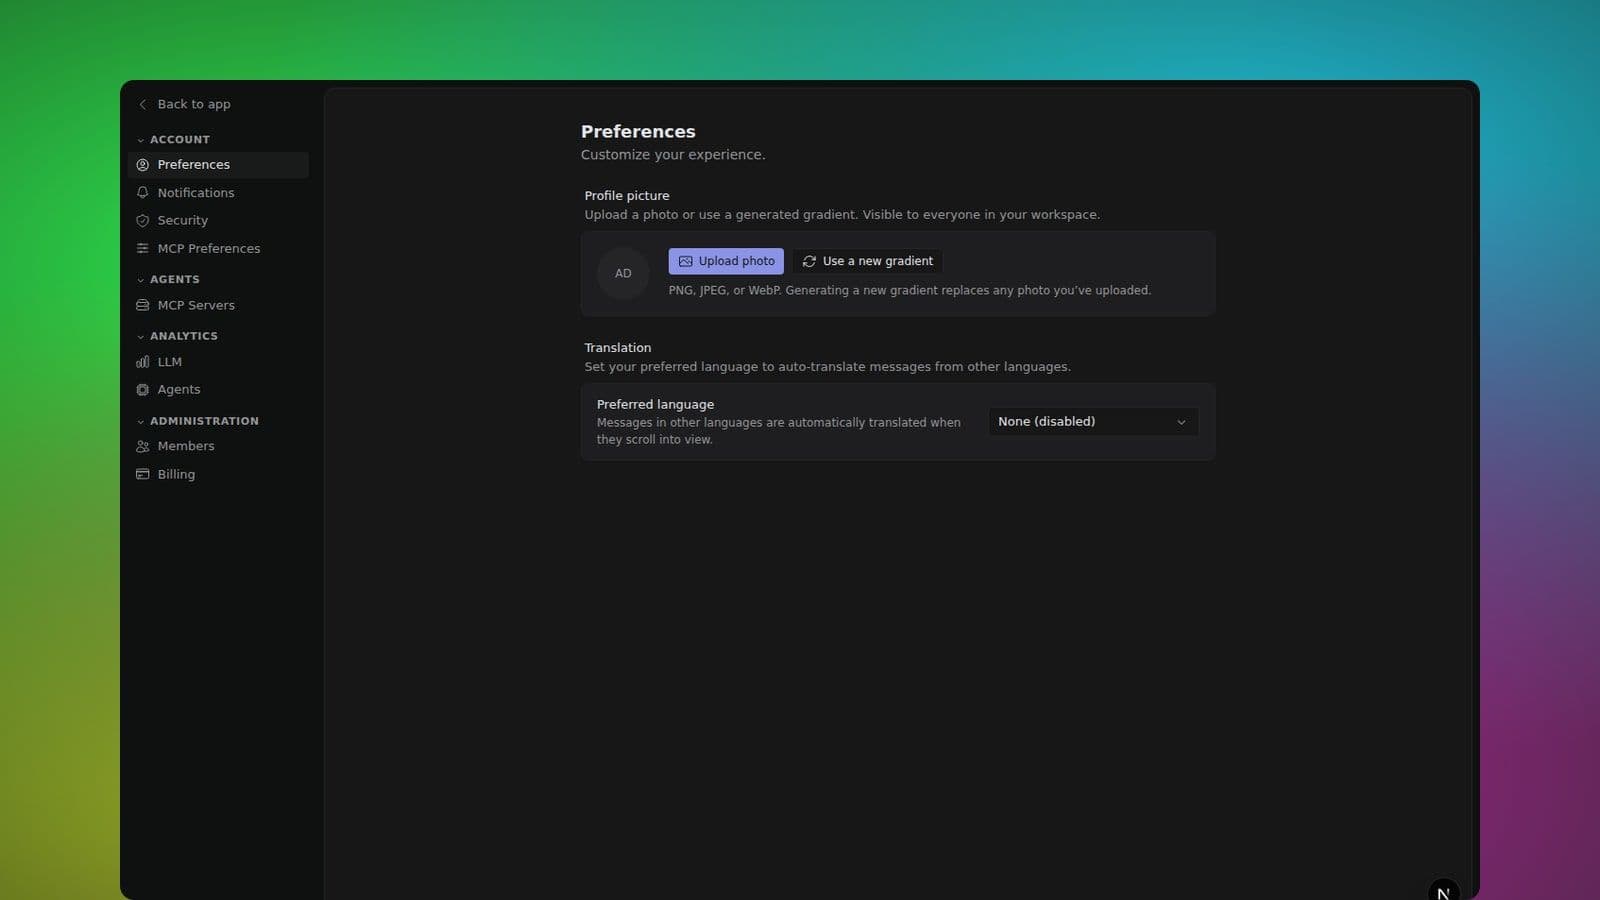The image size is (1600, 900).
Task: Click the Preferences page heading
Action: coord(638,132)
